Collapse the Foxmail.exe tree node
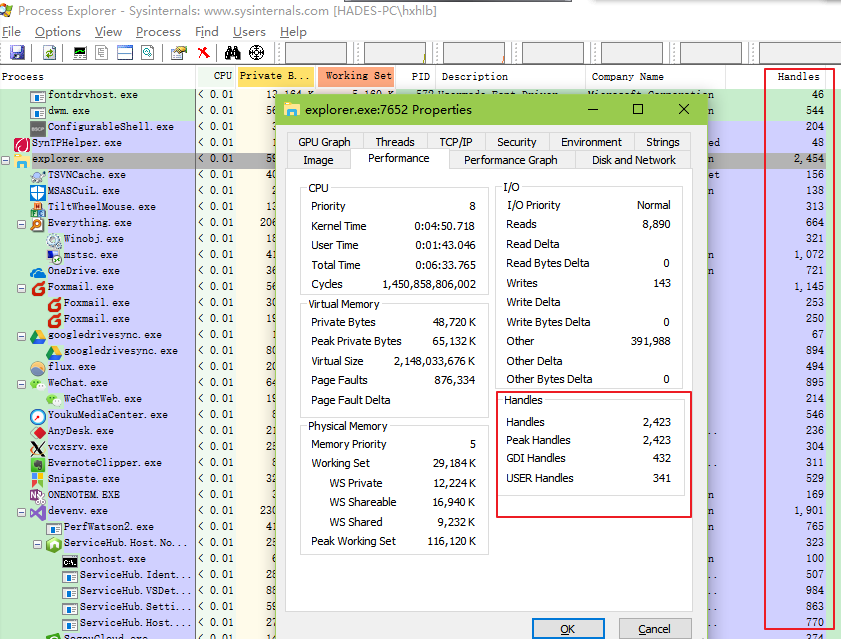841x639 pixels. [x=22, y=287]
